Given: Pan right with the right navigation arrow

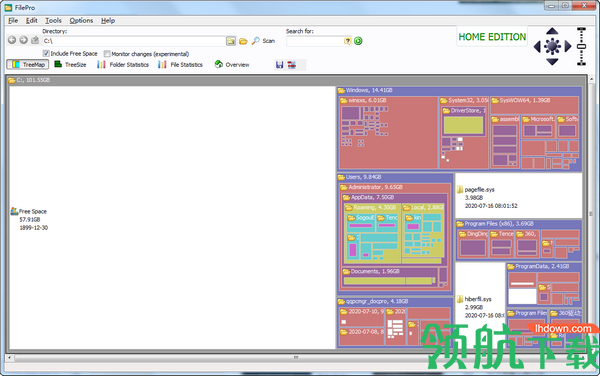Looking at the screenshot, I should point(568,47).
